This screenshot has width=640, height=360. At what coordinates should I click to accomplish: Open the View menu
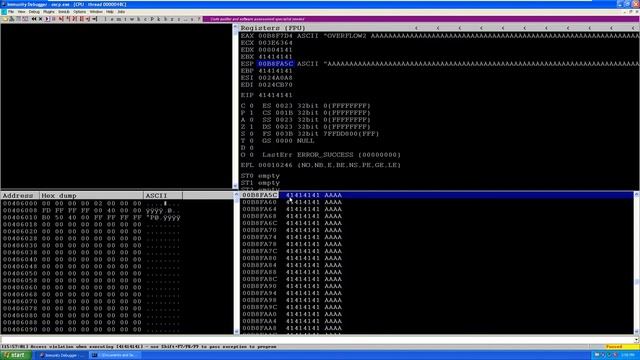click(x=22, y=12)
